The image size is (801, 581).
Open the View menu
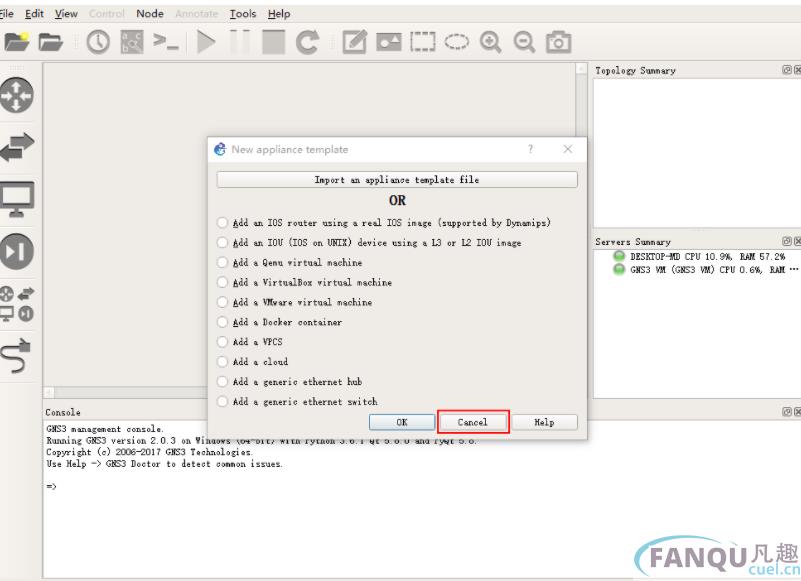pyautogui.click(x=66, y=14)
